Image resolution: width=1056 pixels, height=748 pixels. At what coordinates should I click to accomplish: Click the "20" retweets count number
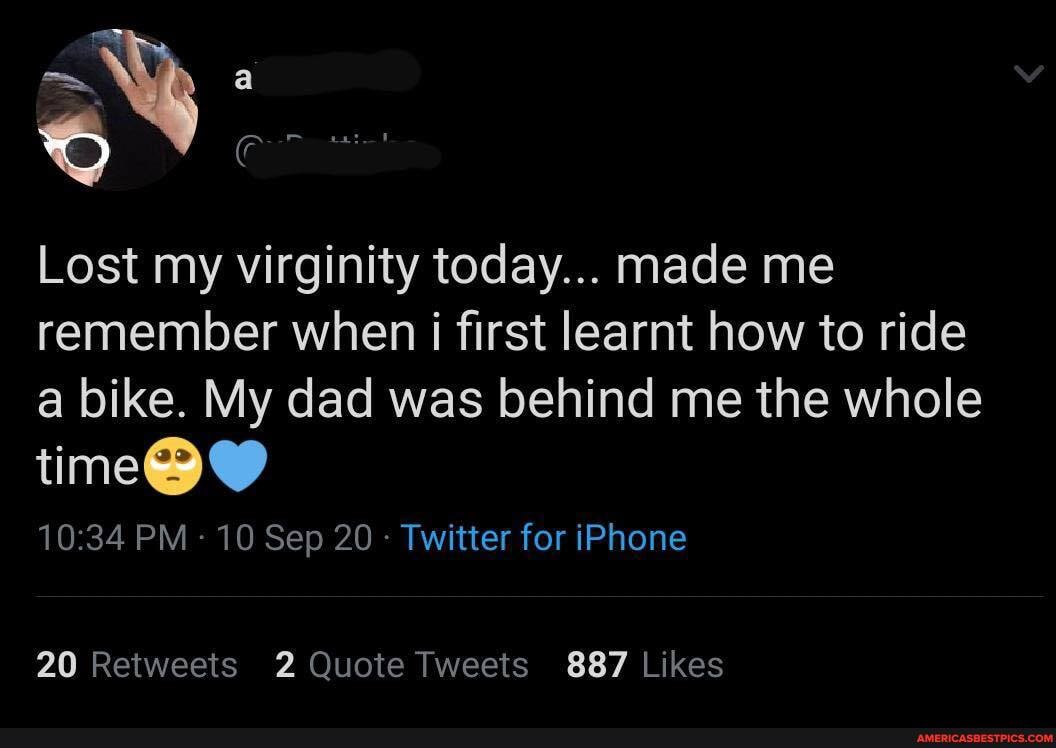click(x=56, y=665)
